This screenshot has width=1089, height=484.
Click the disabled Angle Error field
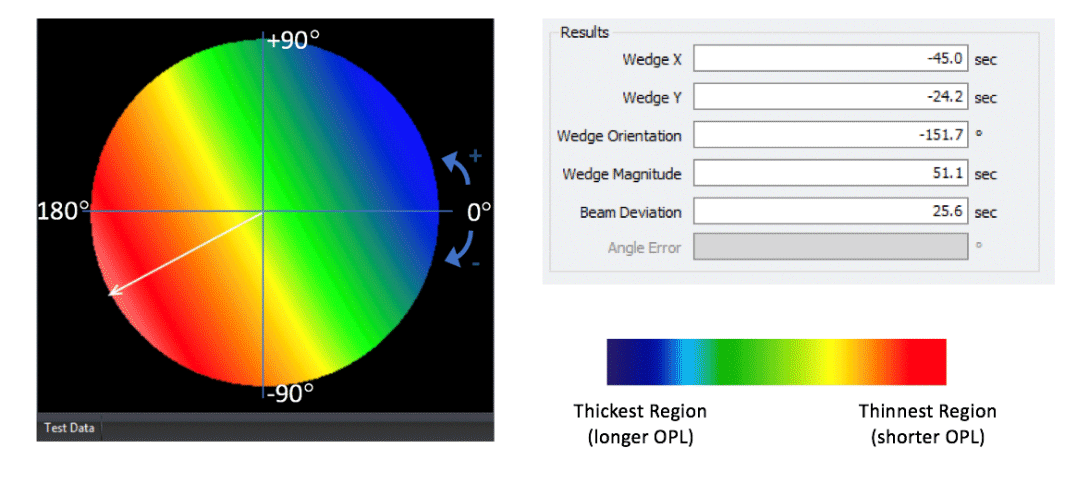click(831, 247)
